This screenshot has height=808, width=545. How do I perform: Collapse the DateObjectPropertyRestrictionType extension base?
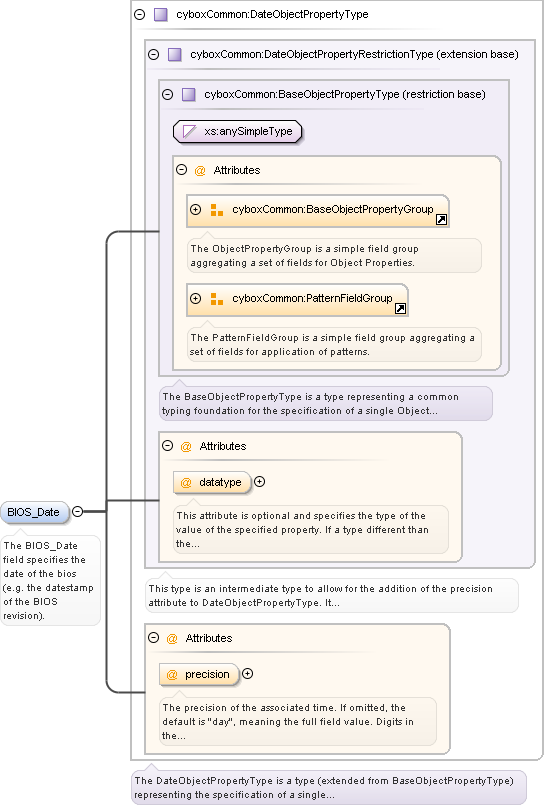pyautogui.click(x=154, y=54)
